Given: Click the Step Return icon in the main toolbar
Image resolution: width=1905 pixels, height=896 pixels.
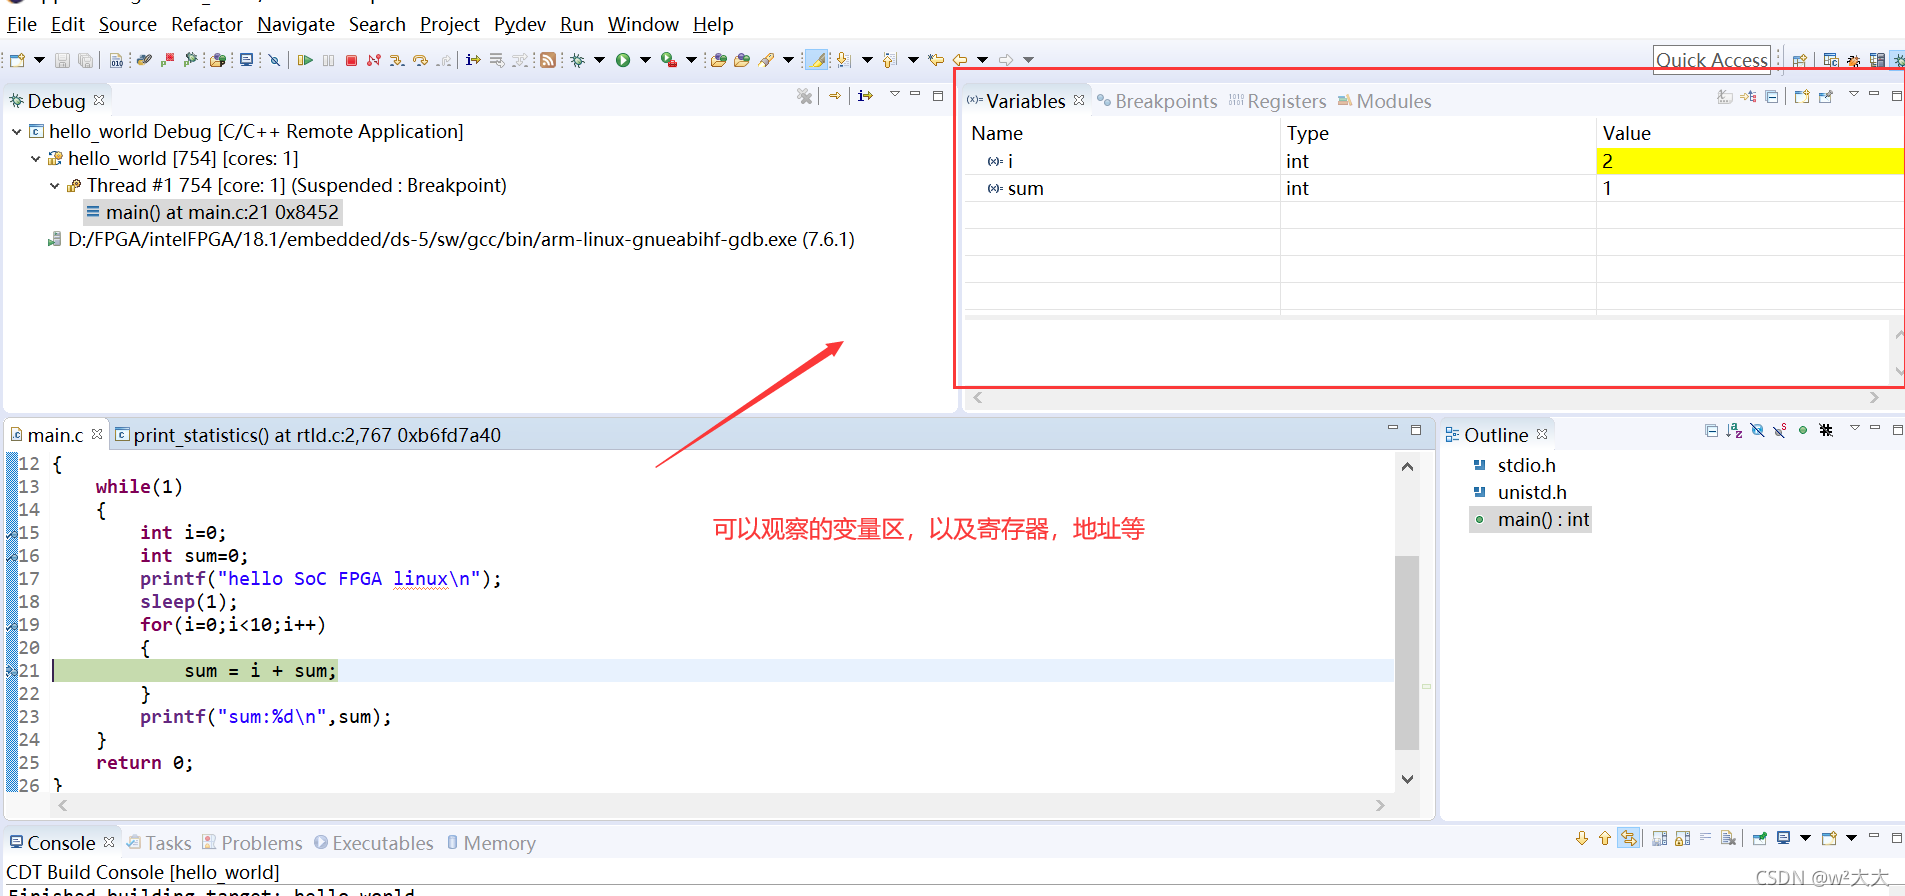Looking at the screenshot, I should [x=444, y=60].
